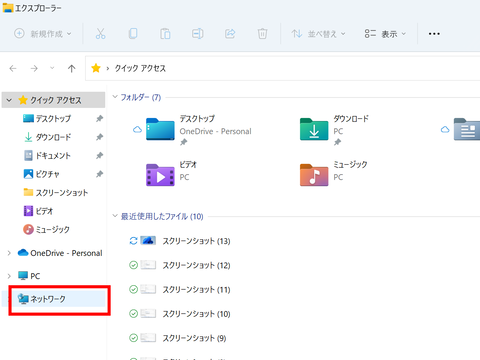Click the sync status icon of スクリーンショット (13)
Viewport: 480px width, 360px height.
pos(133,241)
